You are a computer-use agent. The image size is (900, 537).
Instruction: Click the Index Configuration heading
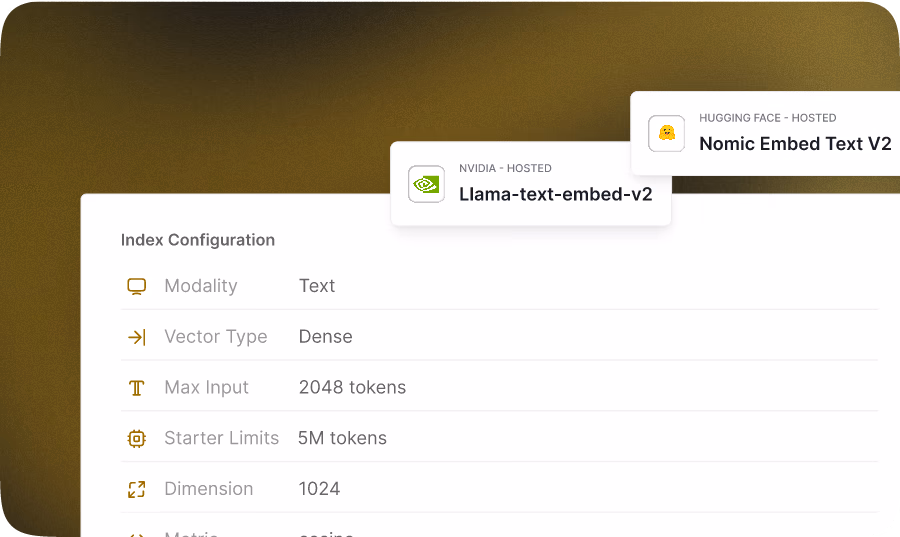198,240
